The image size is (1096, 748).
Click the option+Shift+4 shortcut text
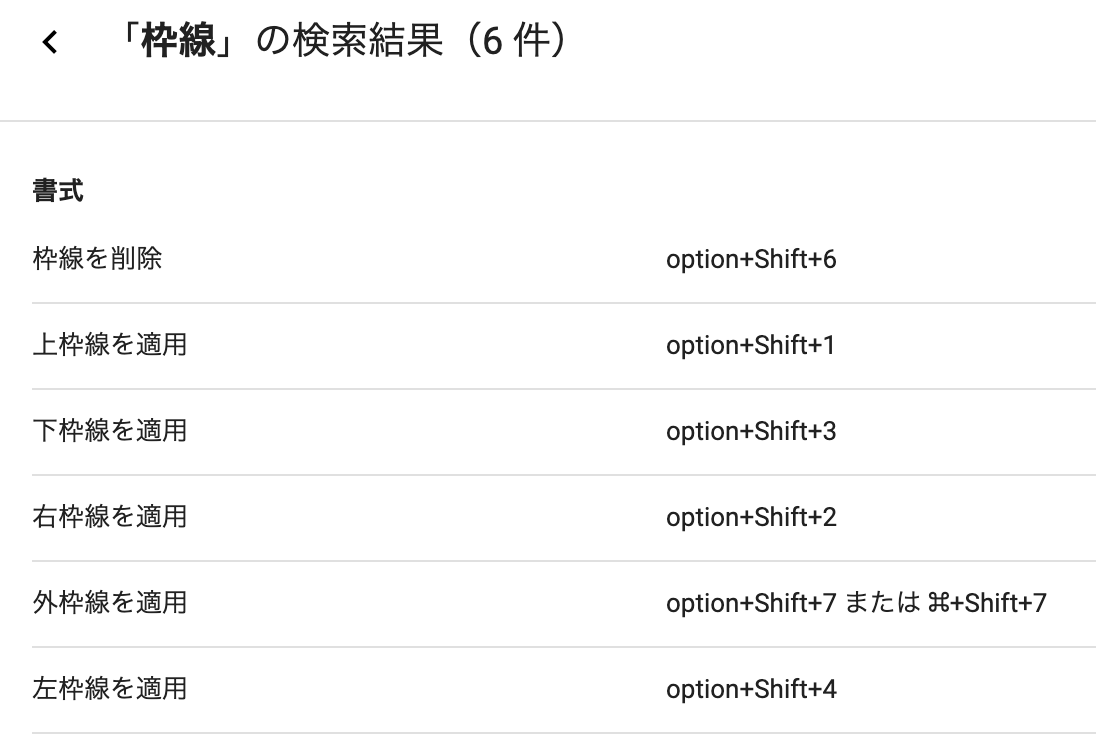(751, 689)
